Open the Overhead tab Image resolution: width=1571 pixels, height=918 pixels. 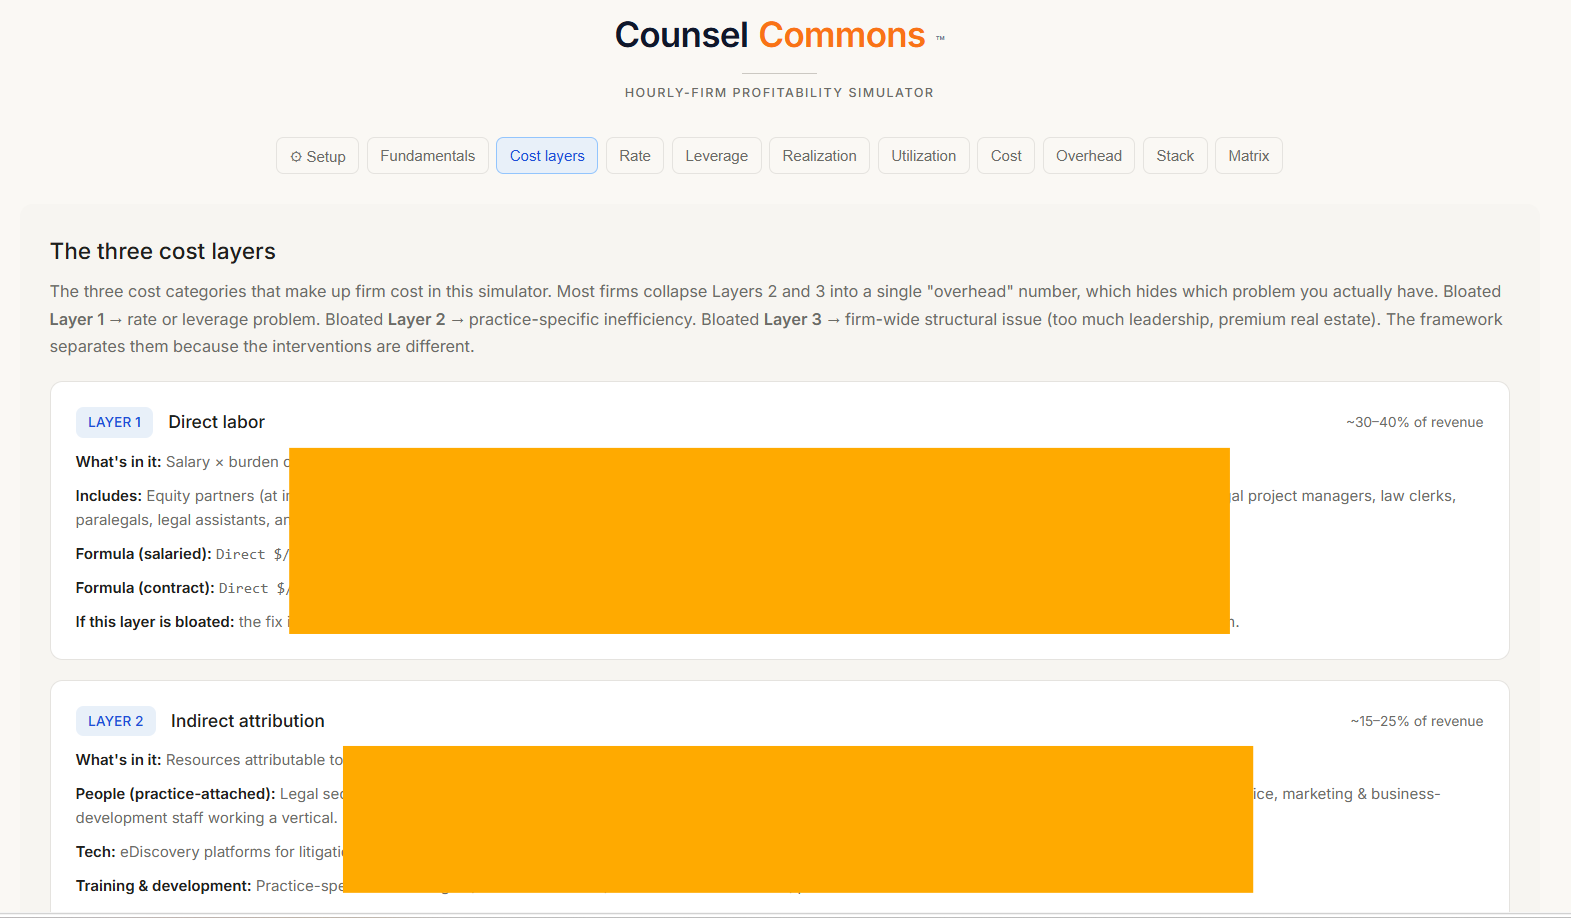(1088, 156)
